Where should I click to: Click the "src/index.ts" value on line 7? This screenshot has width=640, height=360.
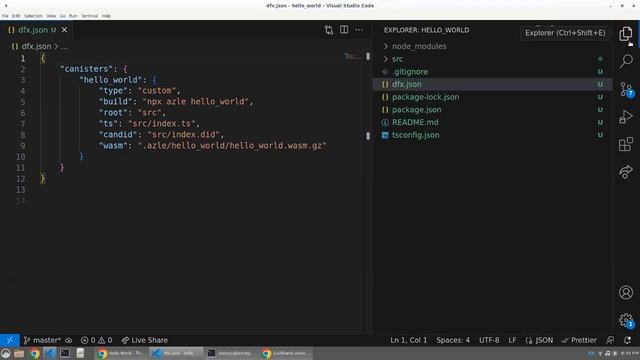pyautogui.click(x=162, y=124)
